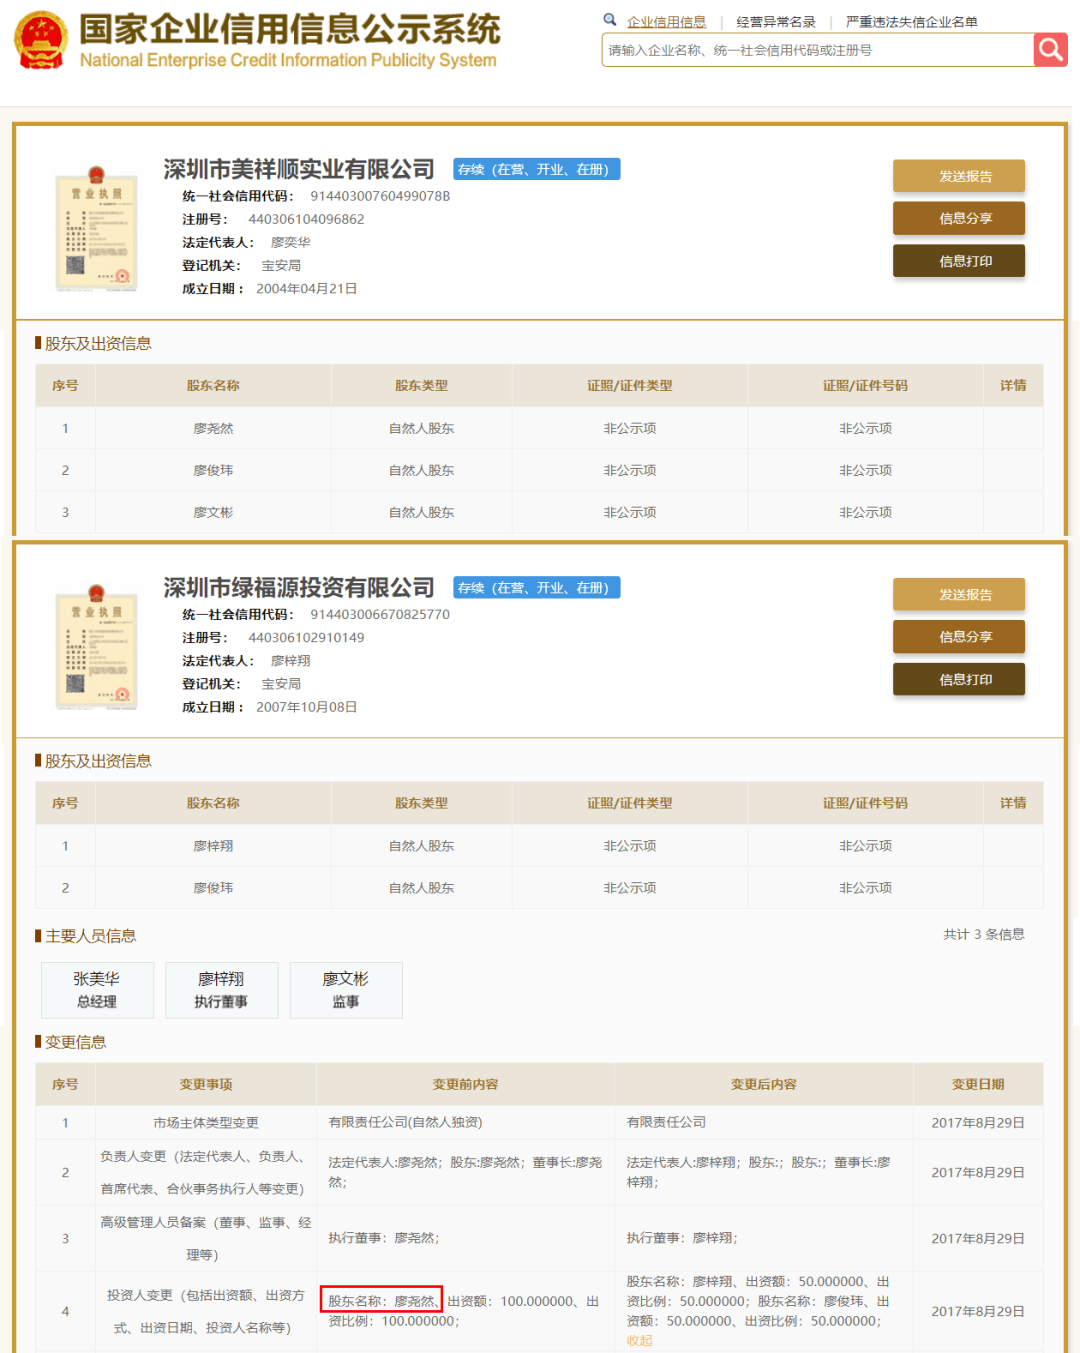The height and width of the screenshot is (1353, 1080).
Task: Click the small magnifier icon beside 企业信用信息
Action: pos(610,20)
